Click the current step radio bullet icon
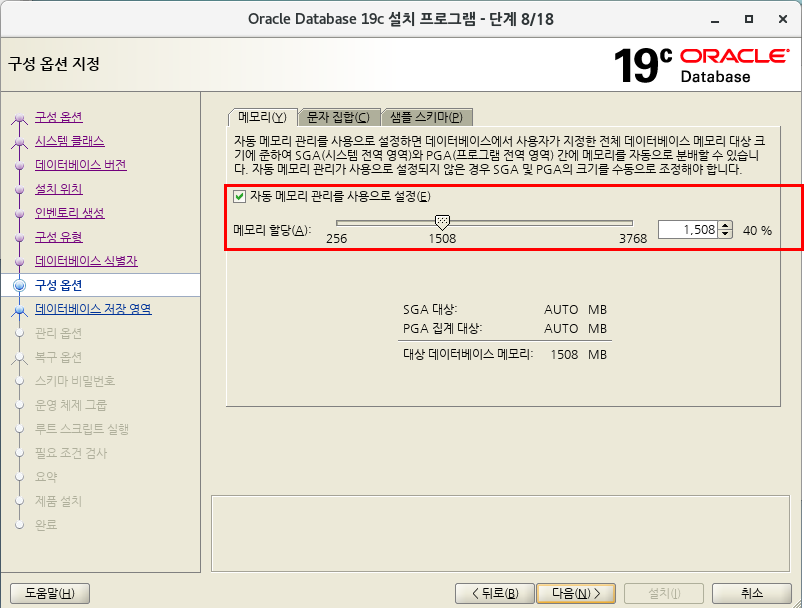This screenshot has height=608, width=804. (19, 285)
